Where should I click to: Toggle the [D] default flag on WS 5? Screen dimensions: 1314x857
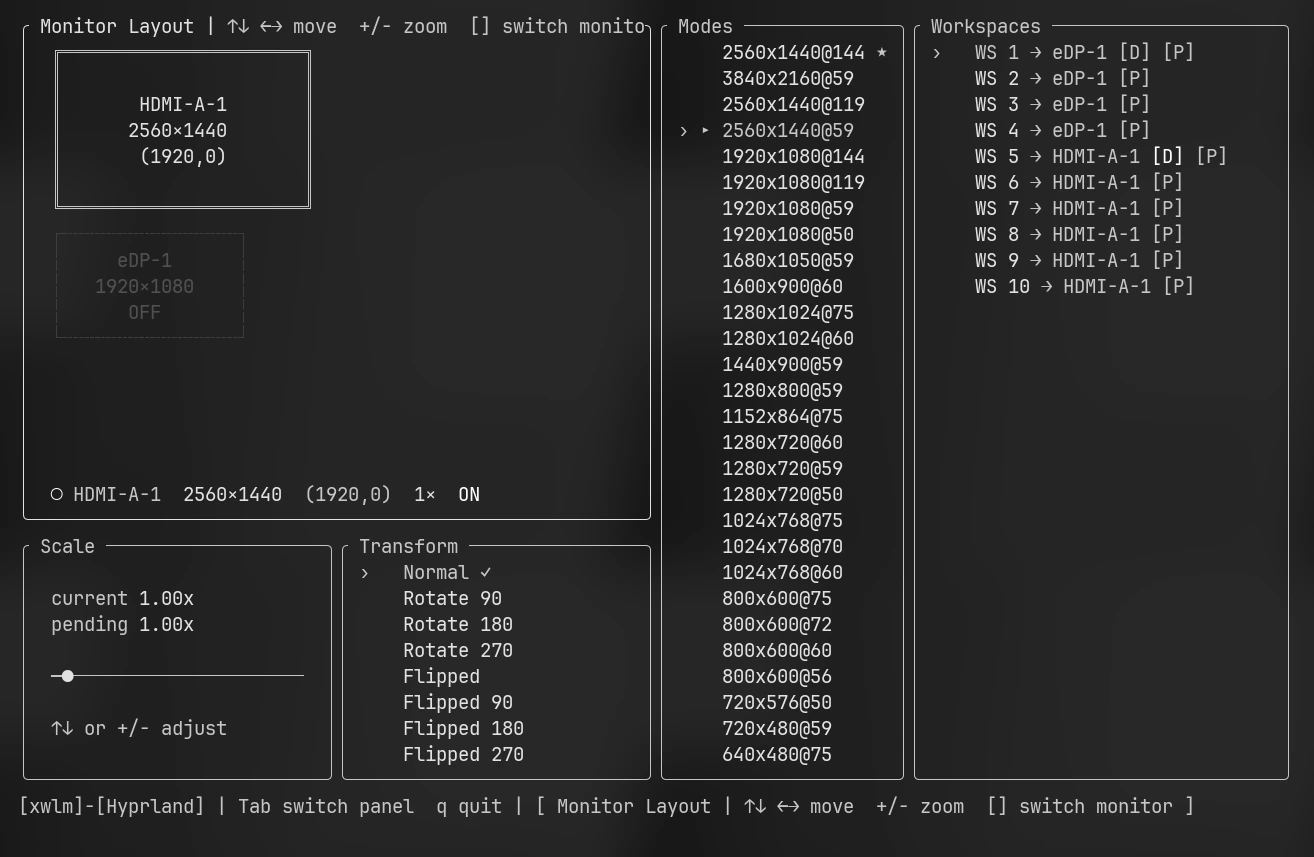1167,156
